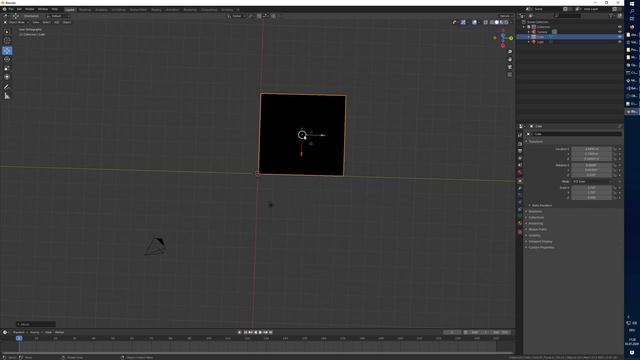Select the Move tool in the toolbar
Screen dimensions: 640x360
(7, 51)
